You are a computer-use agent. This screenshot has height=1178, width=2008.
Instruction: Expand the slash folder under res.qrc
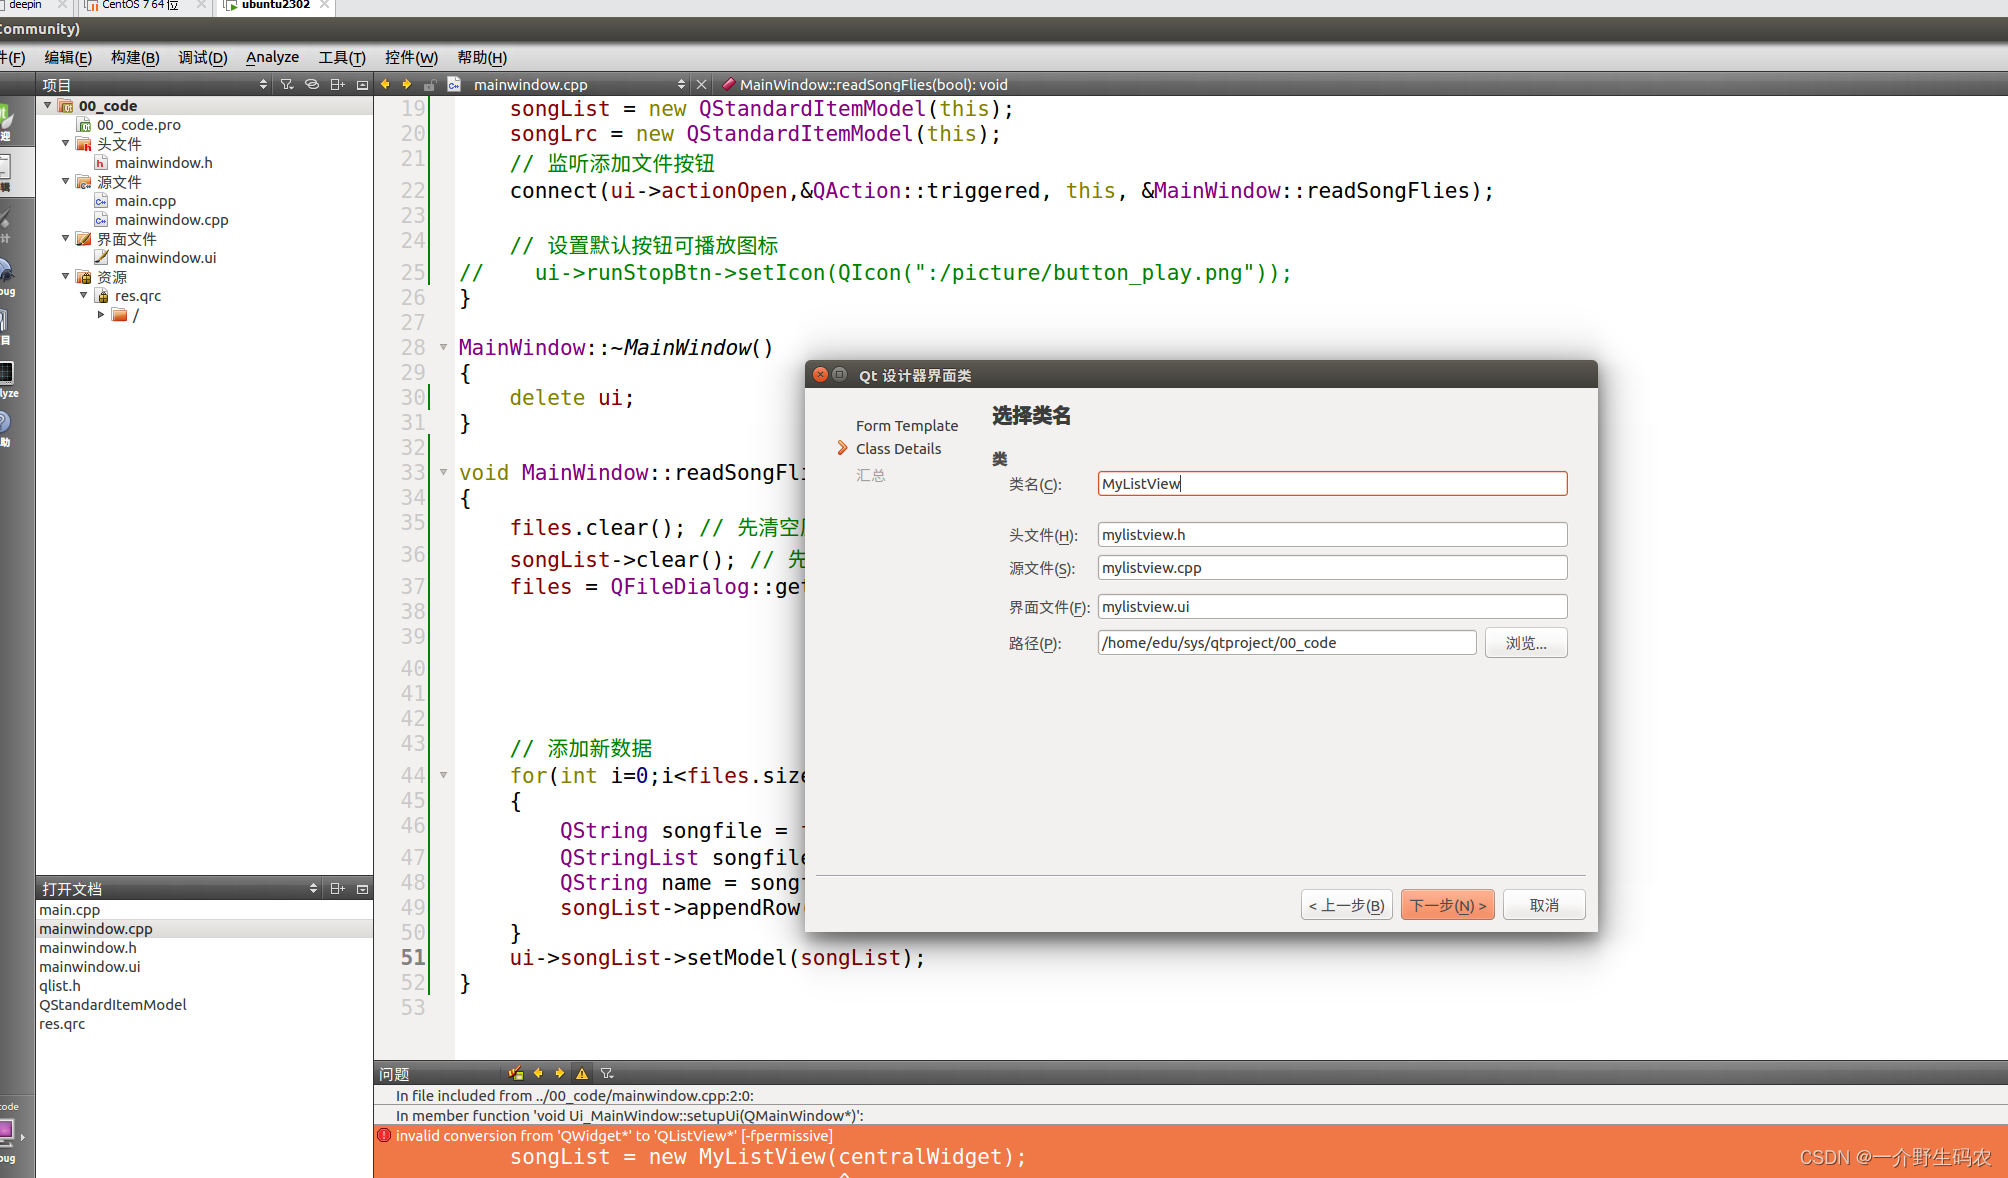pos(101,314)
